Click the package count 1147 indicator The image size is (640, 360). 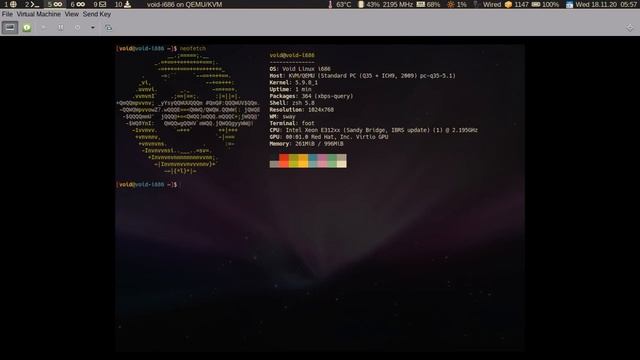[x=517, y=4]
